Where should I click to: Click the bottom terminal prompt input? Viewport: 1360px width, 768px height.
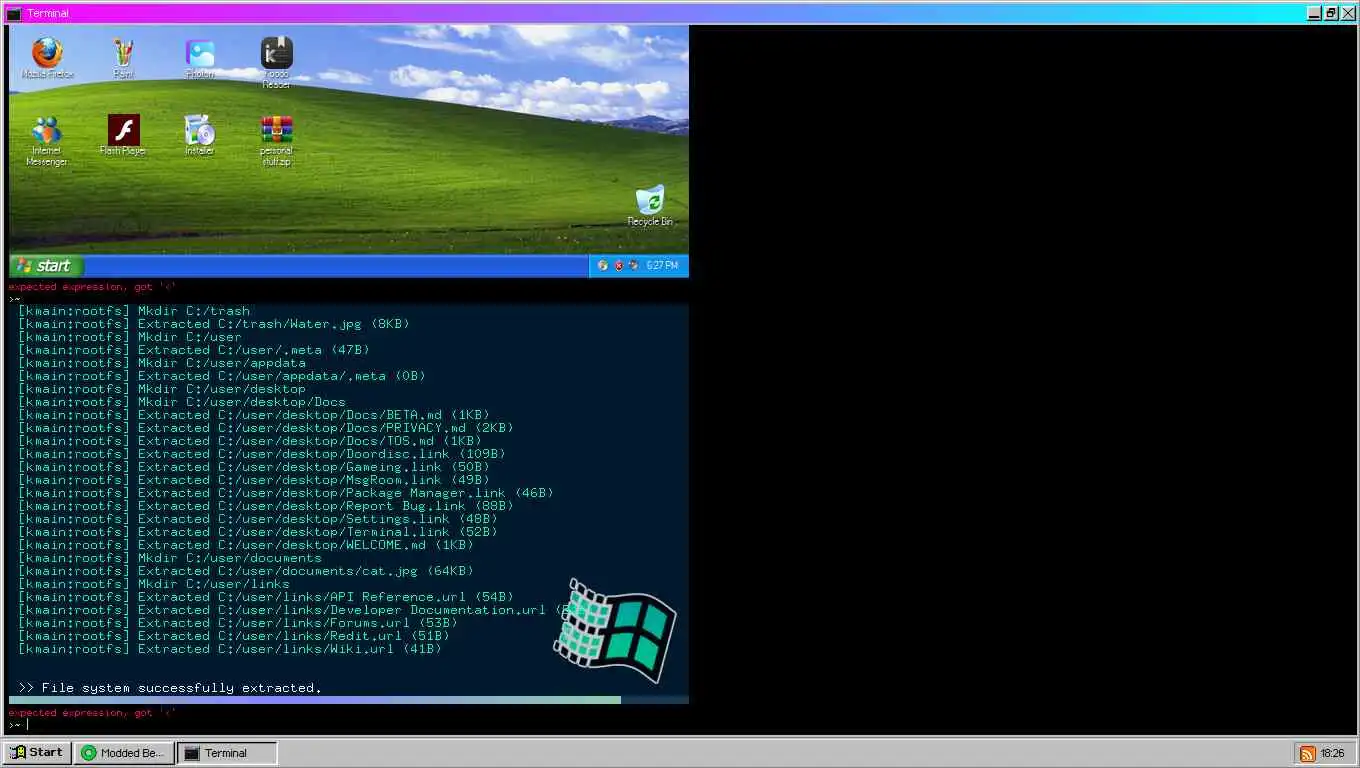click(349, 724)
